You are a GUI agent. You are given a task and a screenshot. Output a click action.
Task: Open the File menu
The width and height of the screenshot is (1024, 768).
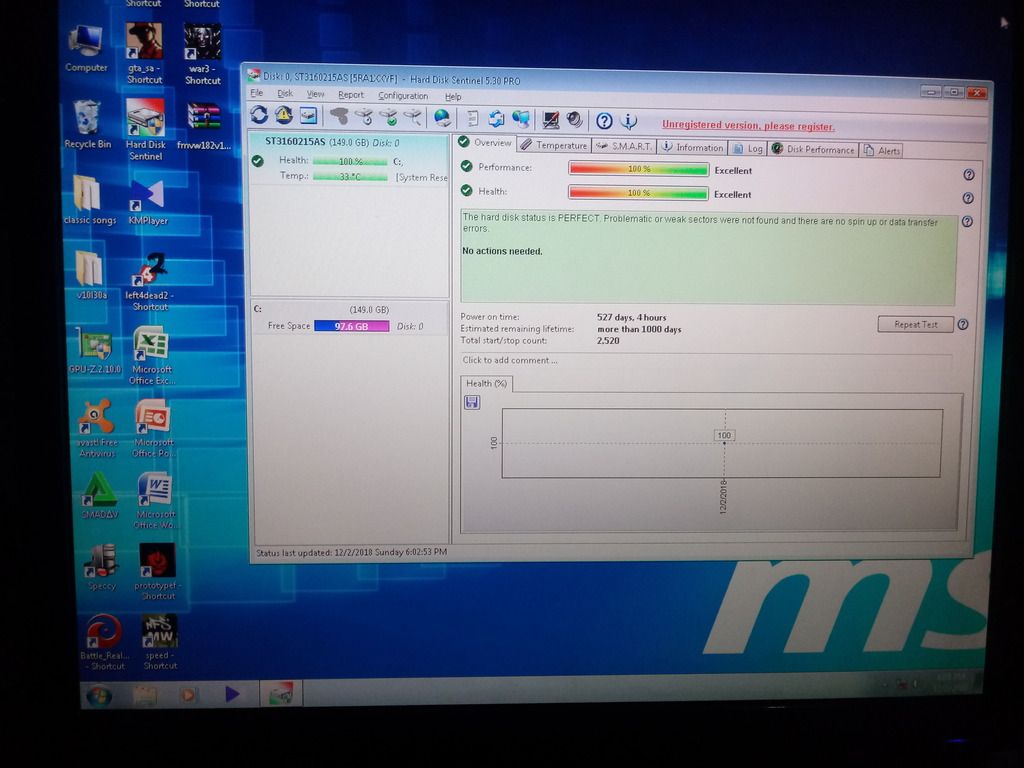(x=257, y=93)
